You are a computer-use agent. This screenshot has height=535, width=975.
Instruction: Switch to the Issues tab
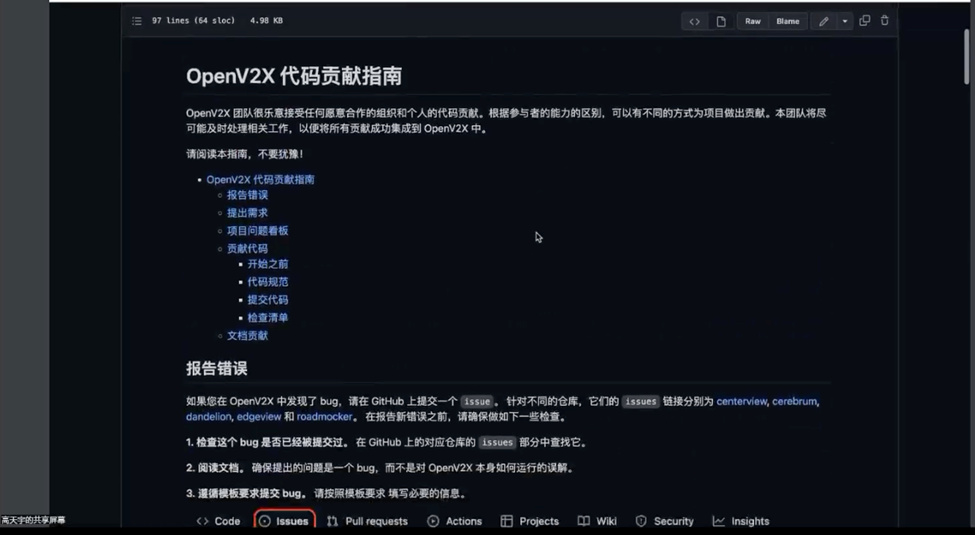(x=284, y=521)
